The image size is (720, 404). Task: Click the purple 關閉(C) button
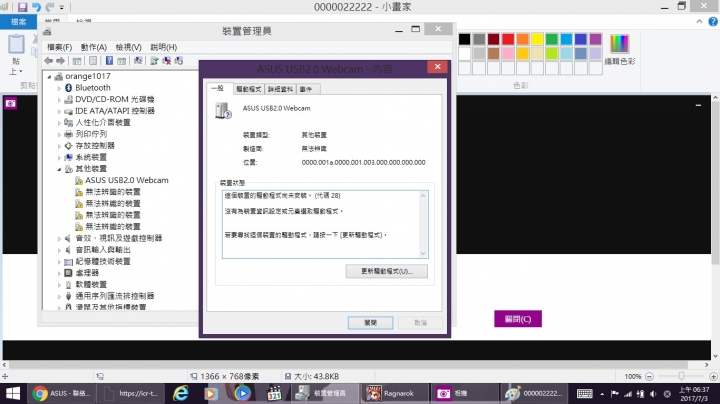point(518,319)
